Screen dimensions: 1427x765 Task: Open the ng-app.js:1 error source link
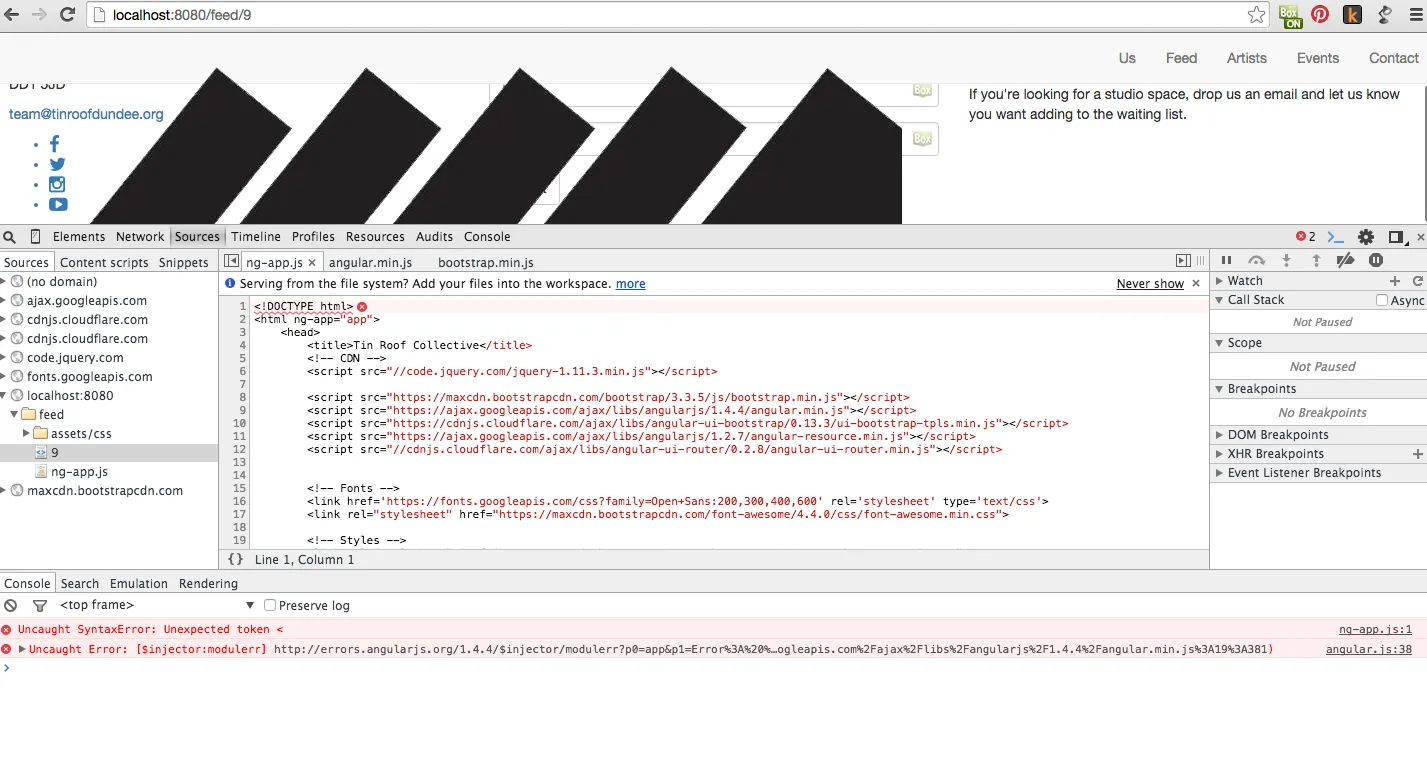tap(1375, 630)
